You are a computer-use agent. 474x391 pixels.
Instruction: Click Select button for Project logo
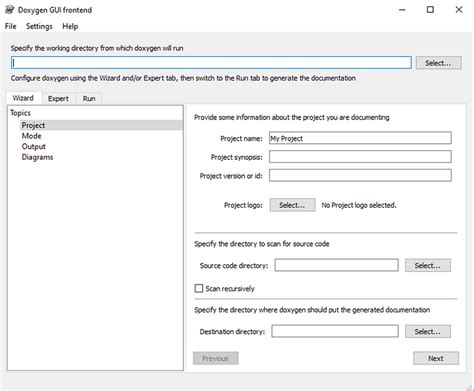pos(292,205)
